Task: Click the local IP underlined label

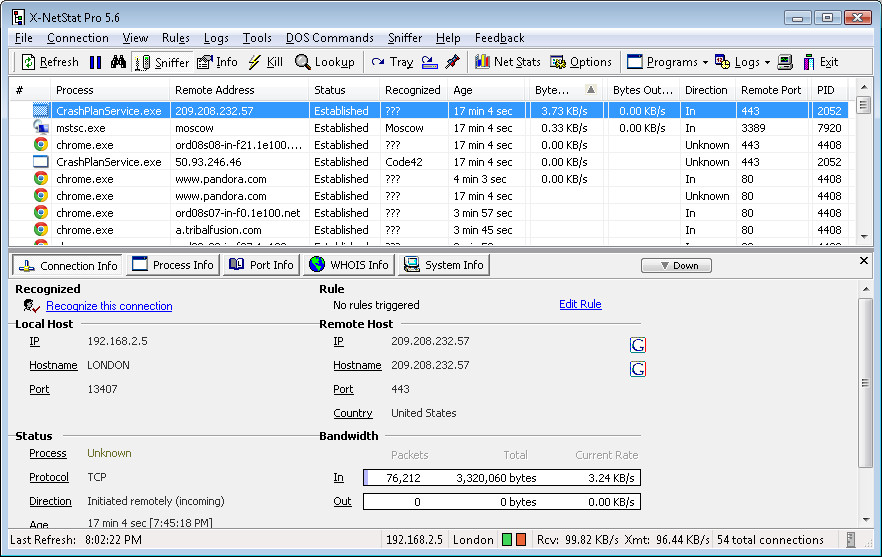Action: [x=34, y=342]
